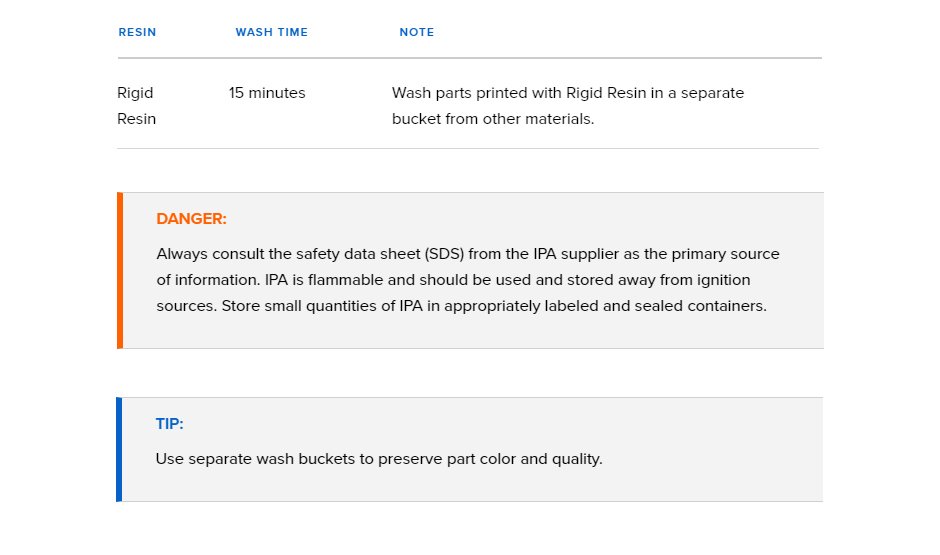
Task: Click the divider line below table header
Action: coord(469,58)
